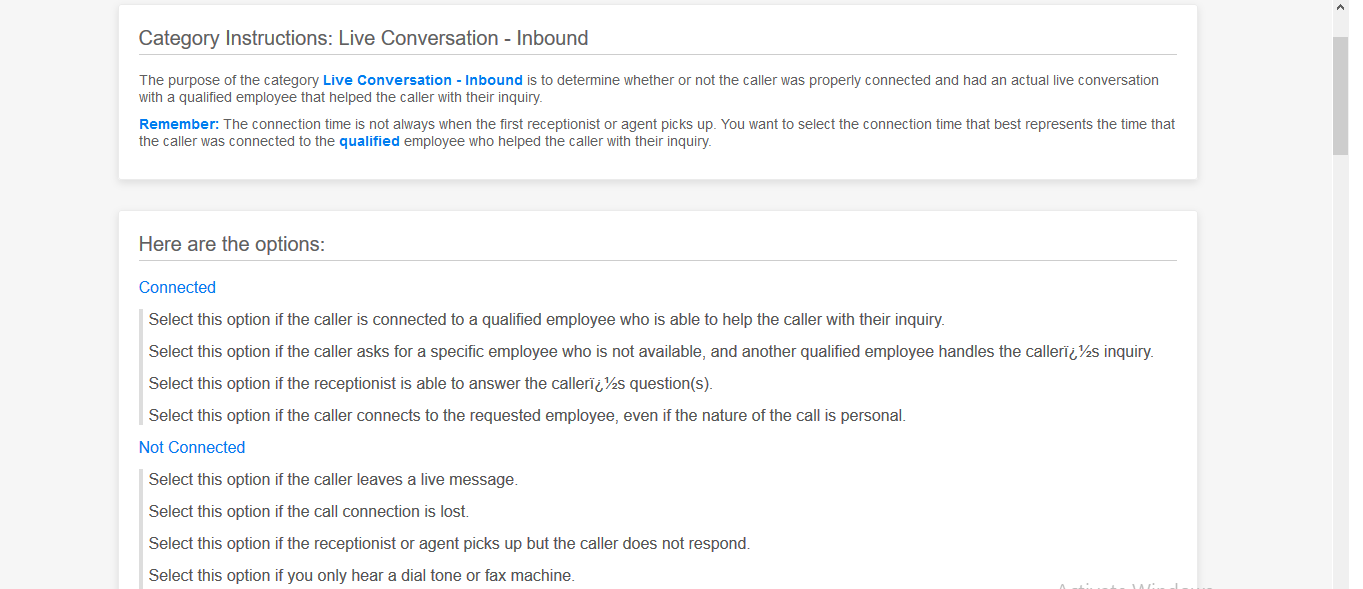Click the line about call connection lost
This screenshot has height=589, width=1363.
[x=308, y=512]
